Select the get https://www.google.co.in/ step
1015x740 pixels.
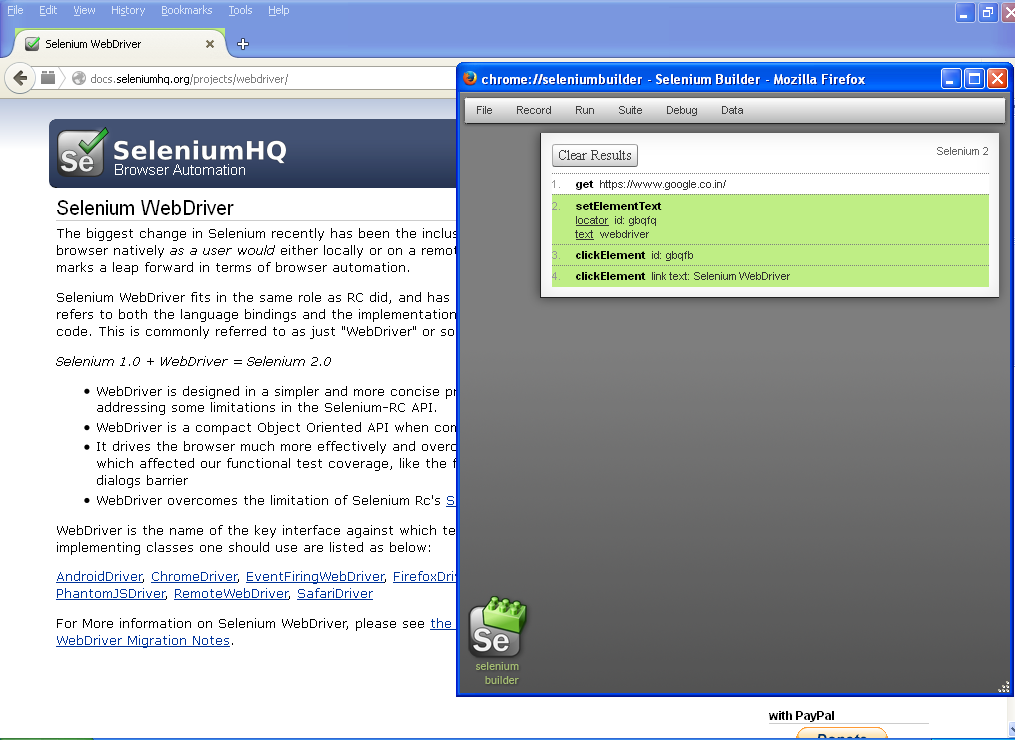click(770, 185)
